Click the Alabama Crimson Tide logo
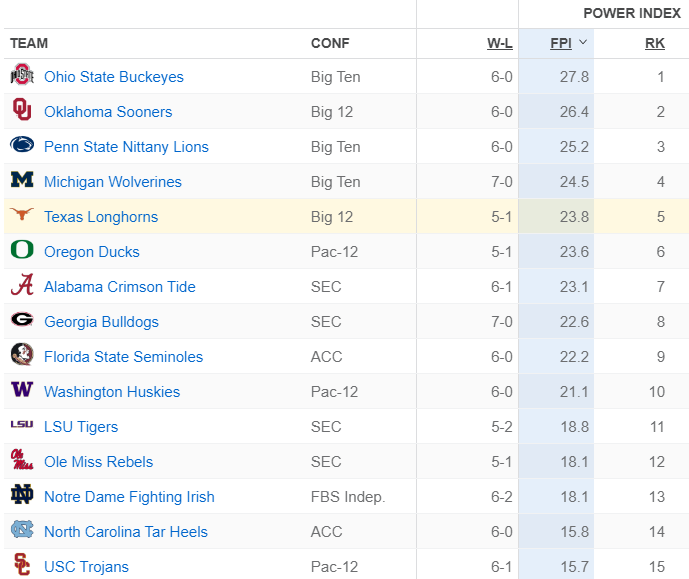The width and height of the screenshot is (689, 579). coord(22,284)
